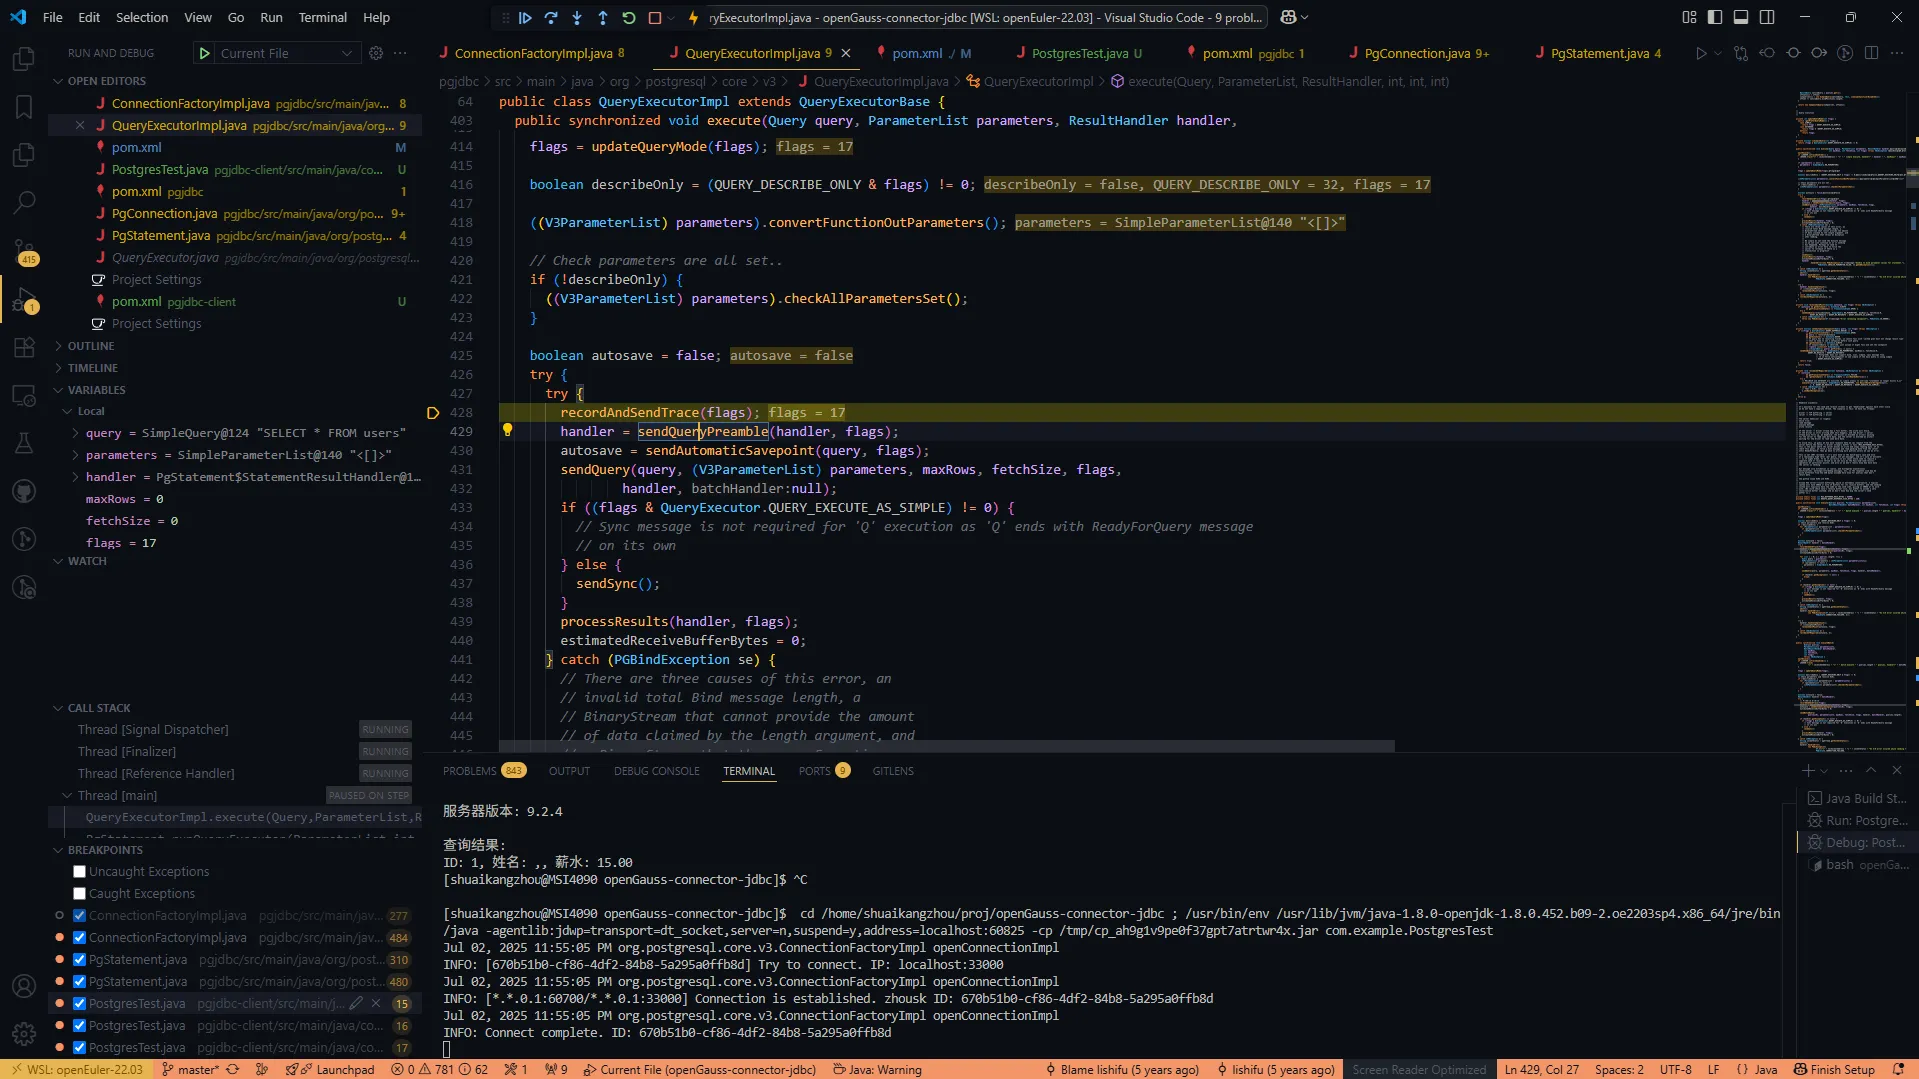
Task: Open the Remote Explorer view
Action: click(24, 395)
